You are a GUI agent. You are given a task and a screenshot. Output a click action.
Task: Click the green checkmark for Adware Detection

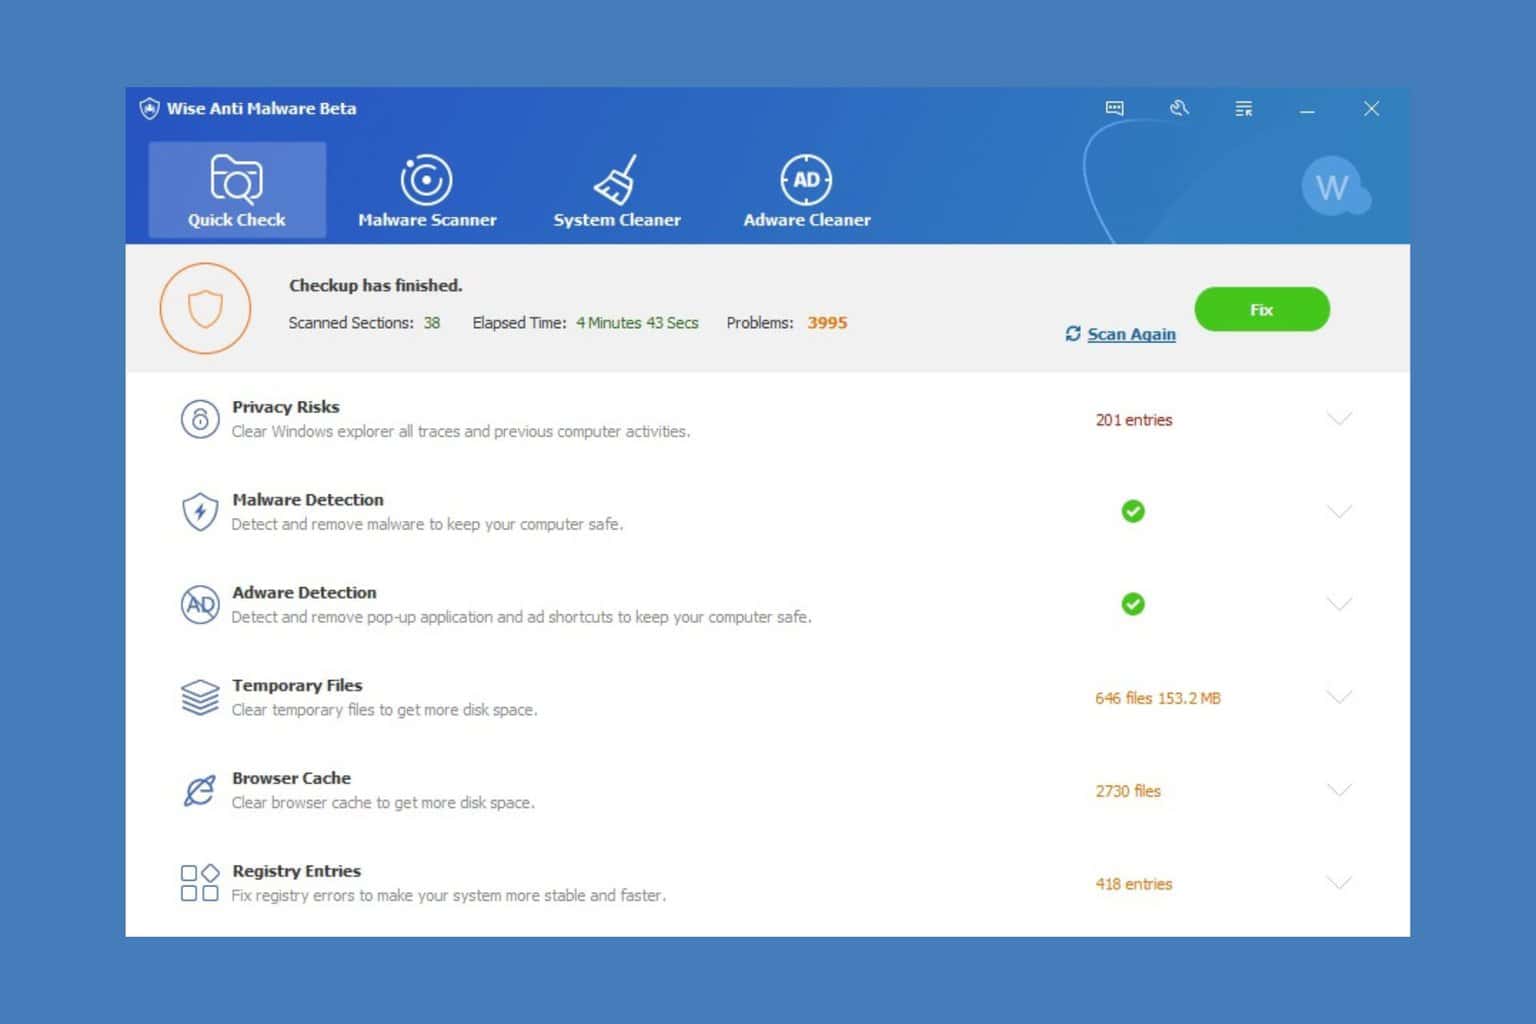click(1133, 604)
